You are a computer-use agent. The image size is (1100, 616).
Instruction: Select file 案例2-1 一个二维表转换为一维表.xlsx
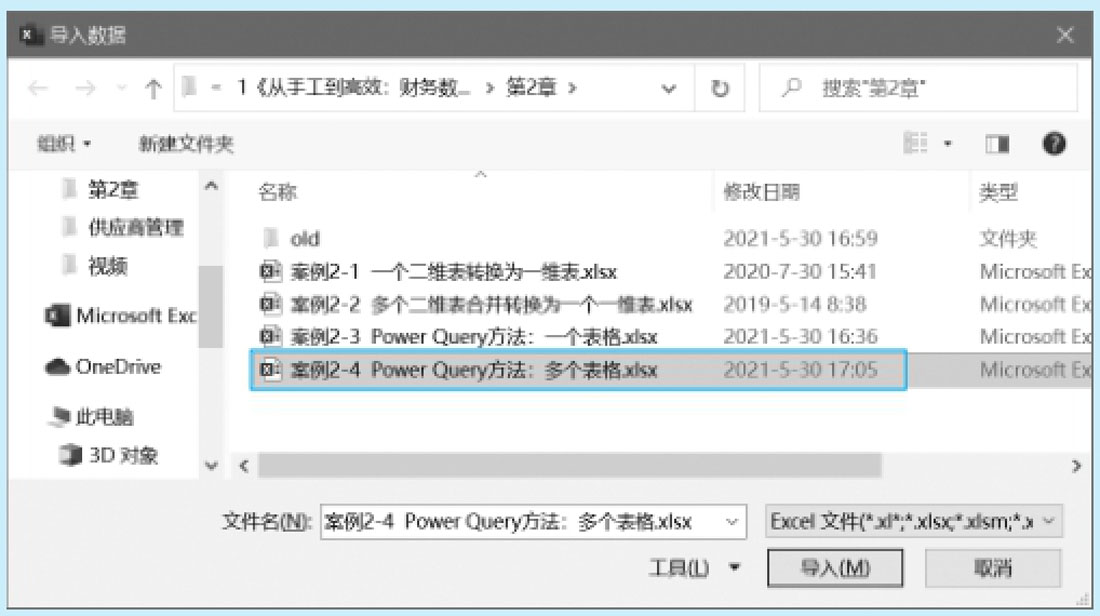(x=454, y=272)
